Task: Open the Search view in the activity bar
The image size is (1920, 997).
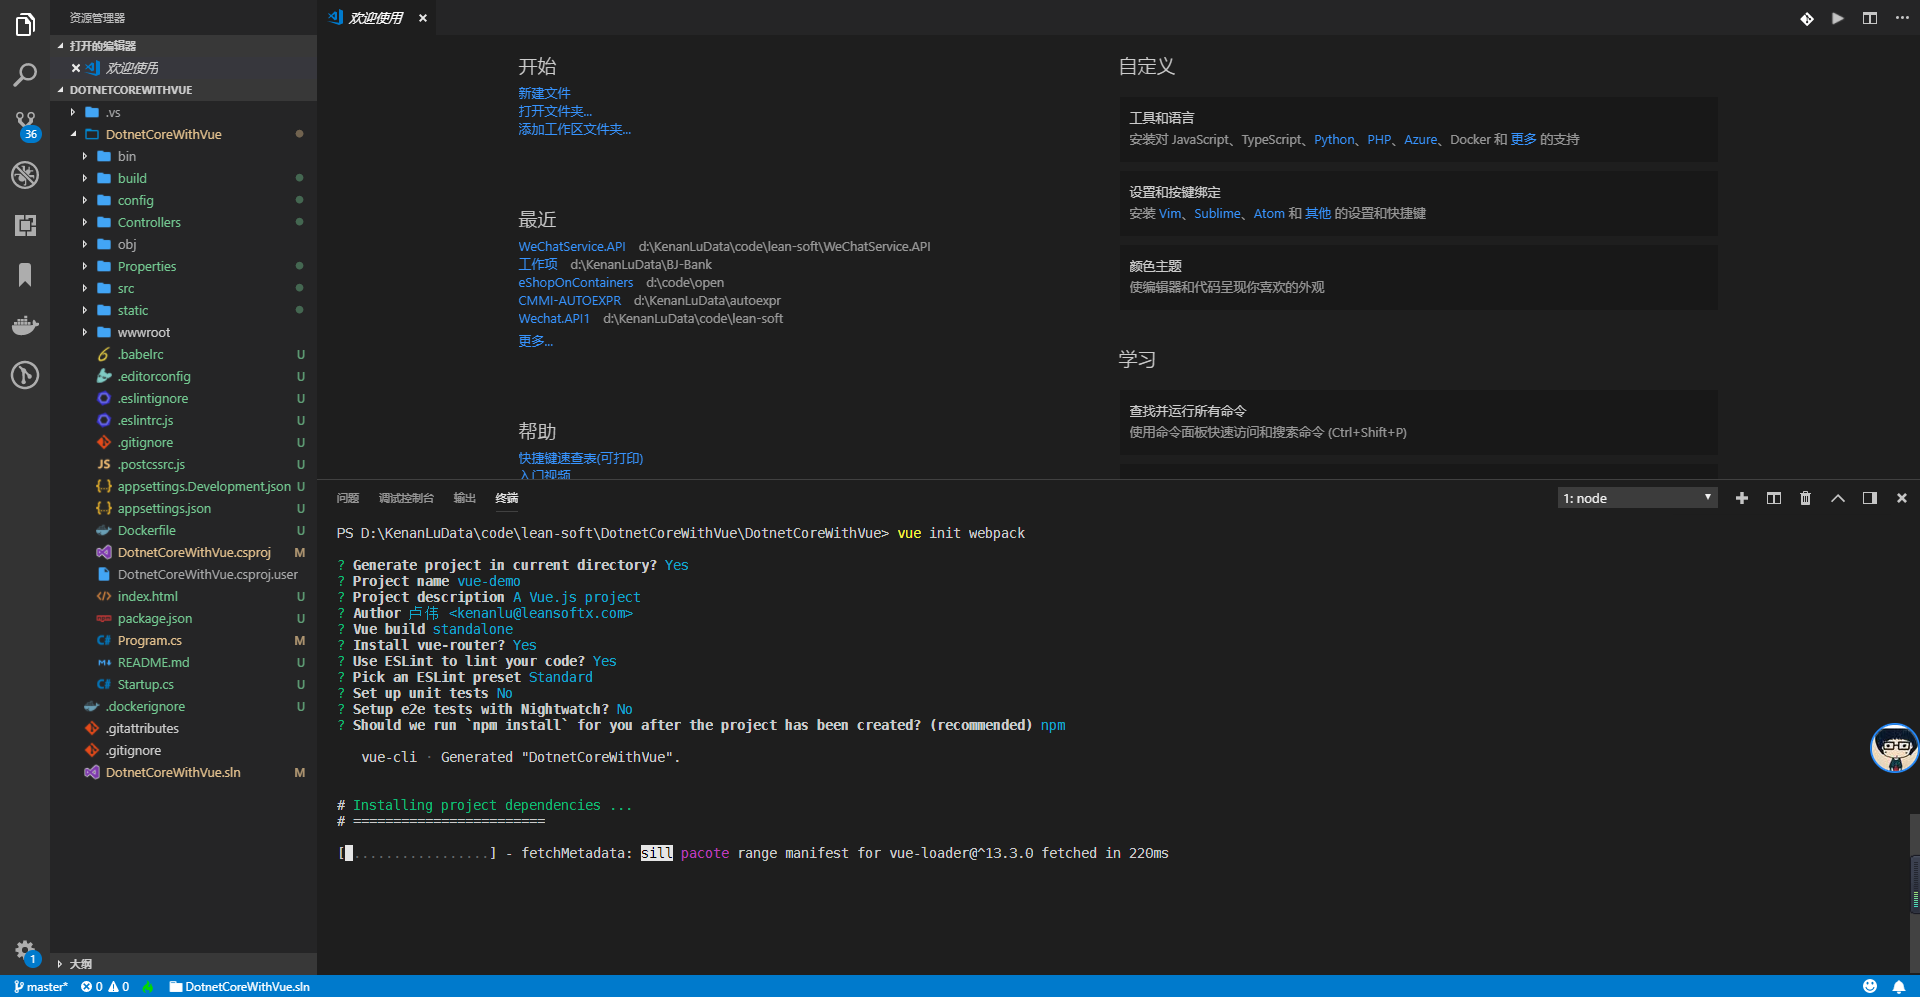Action: click(x=25, y=75)
